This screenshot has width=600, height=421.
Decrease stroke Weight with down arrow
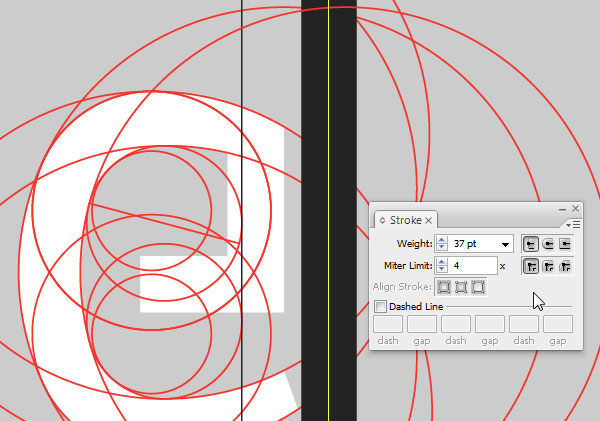[442, 247]
